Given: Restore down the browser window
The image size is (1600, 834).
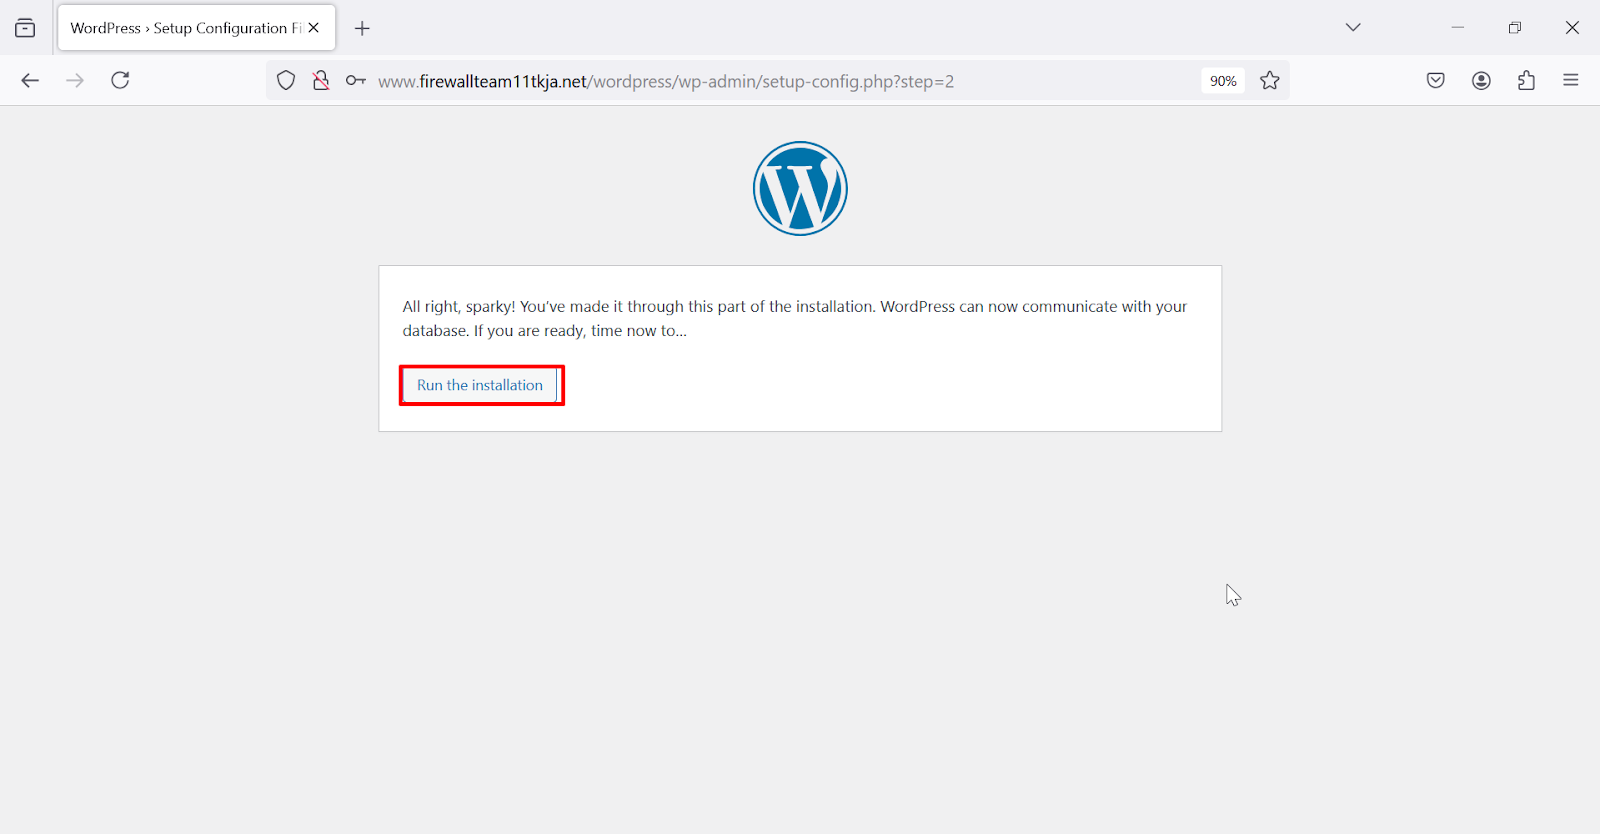Looking at the screenshot, I should pyautogui.click(x=1515, y=27).
